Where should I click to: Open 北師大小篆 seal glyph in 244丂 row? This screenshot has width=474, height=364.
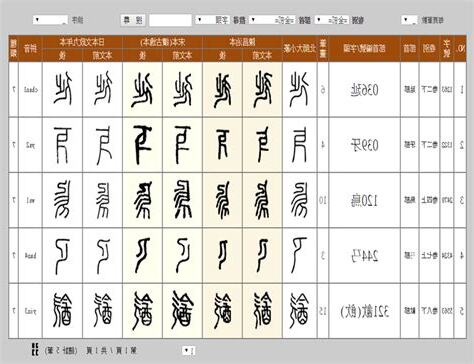pyautogui.click(x=298, y=255)
